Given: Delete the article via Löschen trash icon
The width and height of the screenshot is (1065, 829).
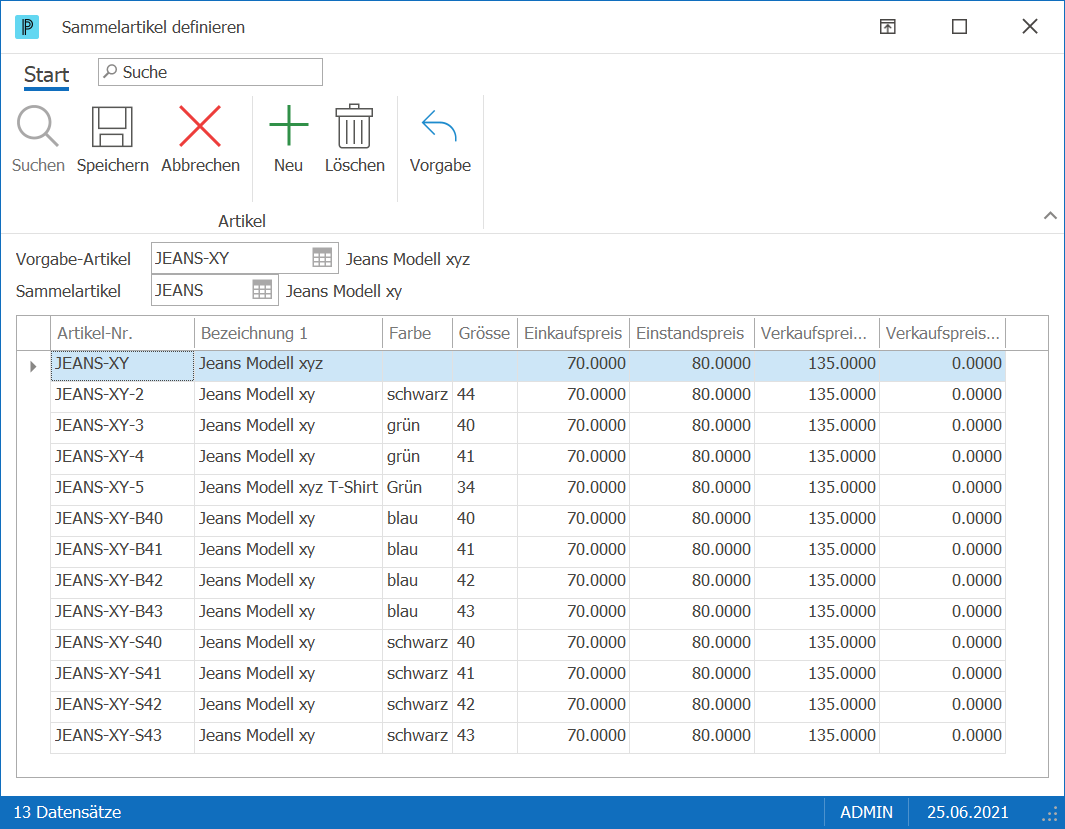Looking at the screenshot, I should pos(355,126).
